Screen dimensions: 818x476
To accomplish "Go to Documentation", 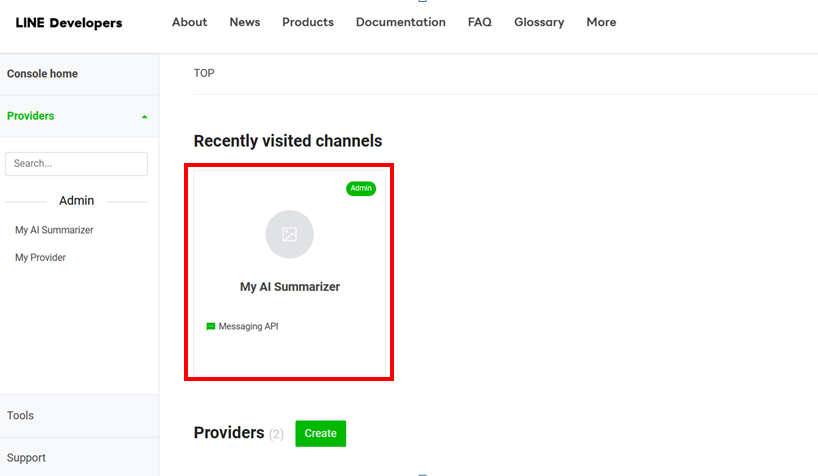I will (x=400, y=22).
